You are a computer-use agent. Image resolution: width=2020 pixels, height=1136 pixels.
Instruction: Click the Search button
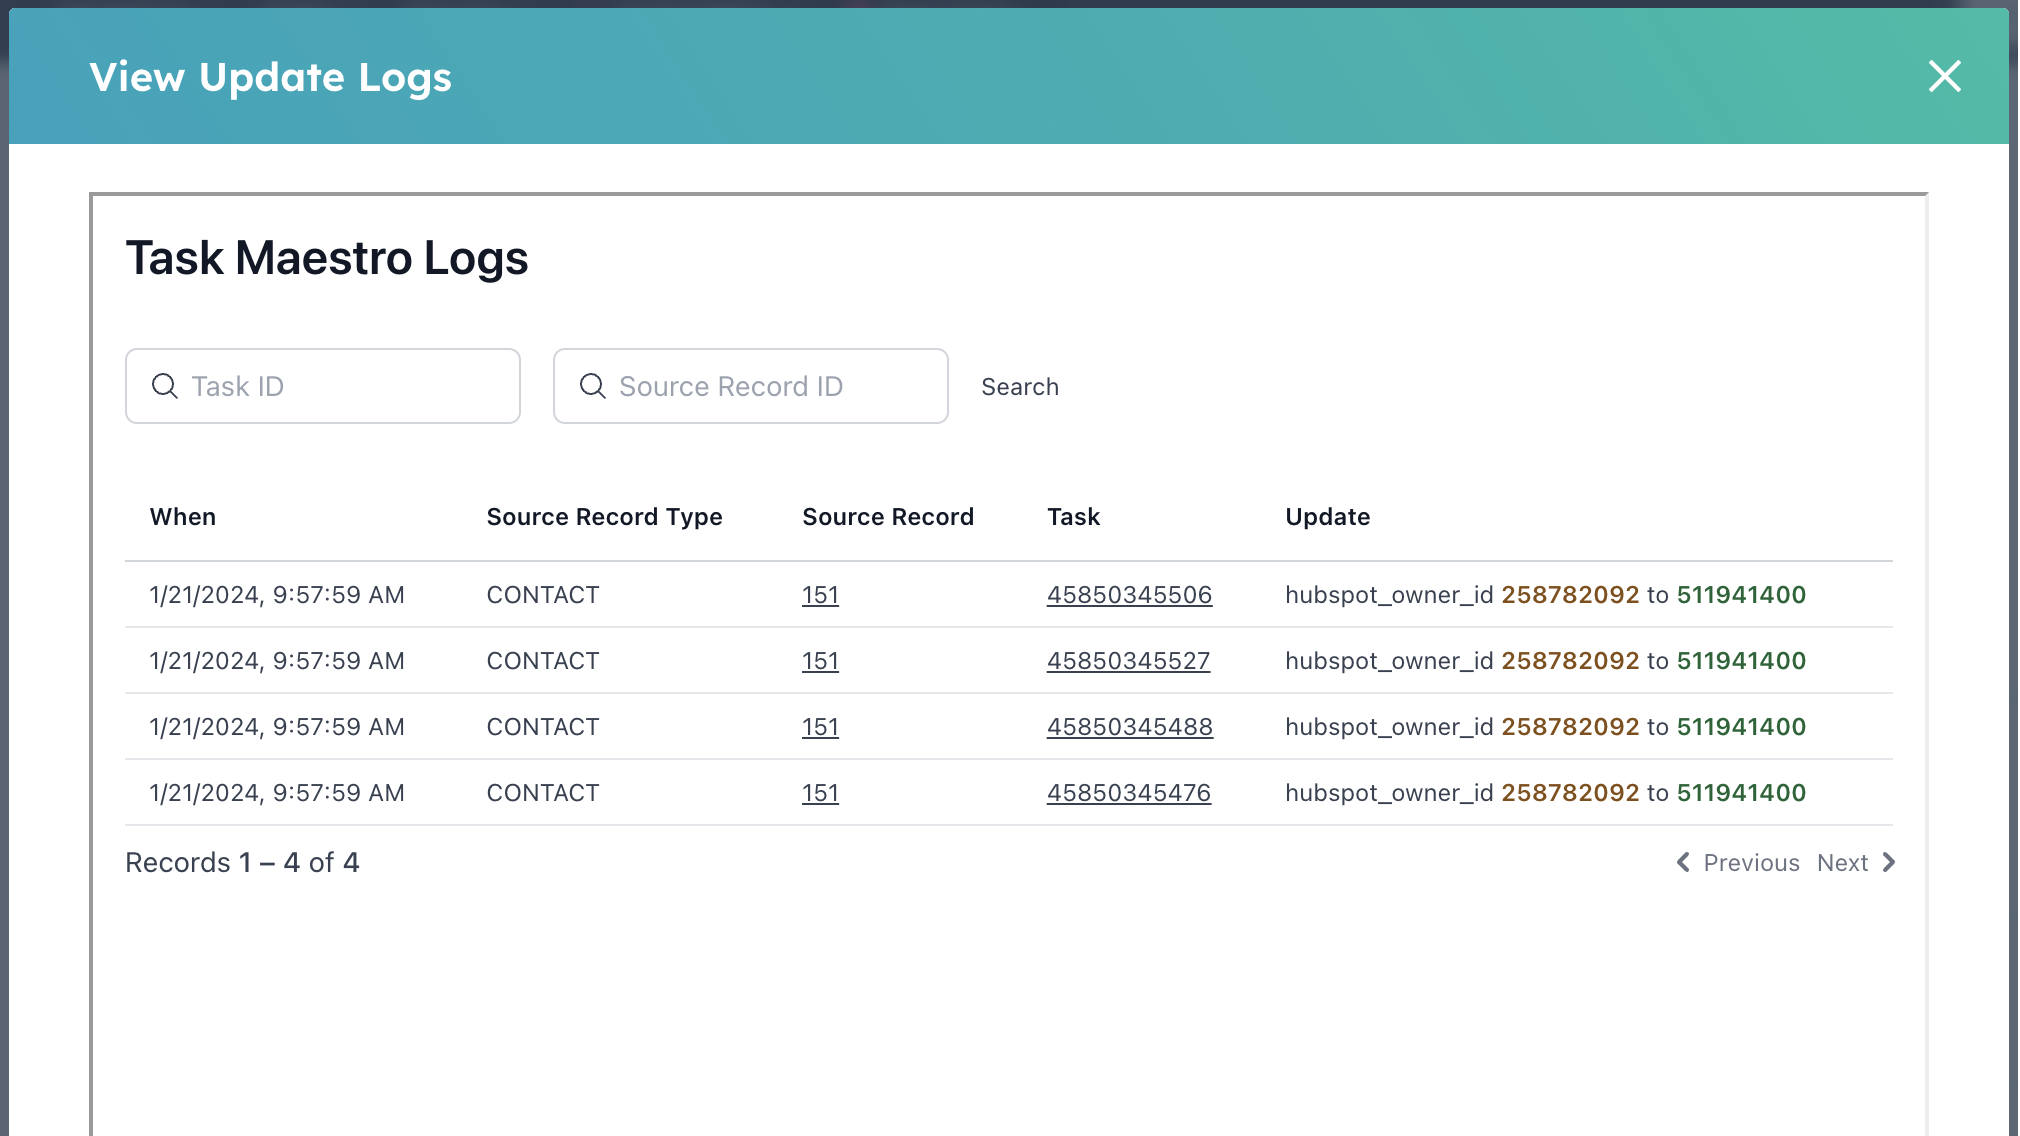(1020, 386)
